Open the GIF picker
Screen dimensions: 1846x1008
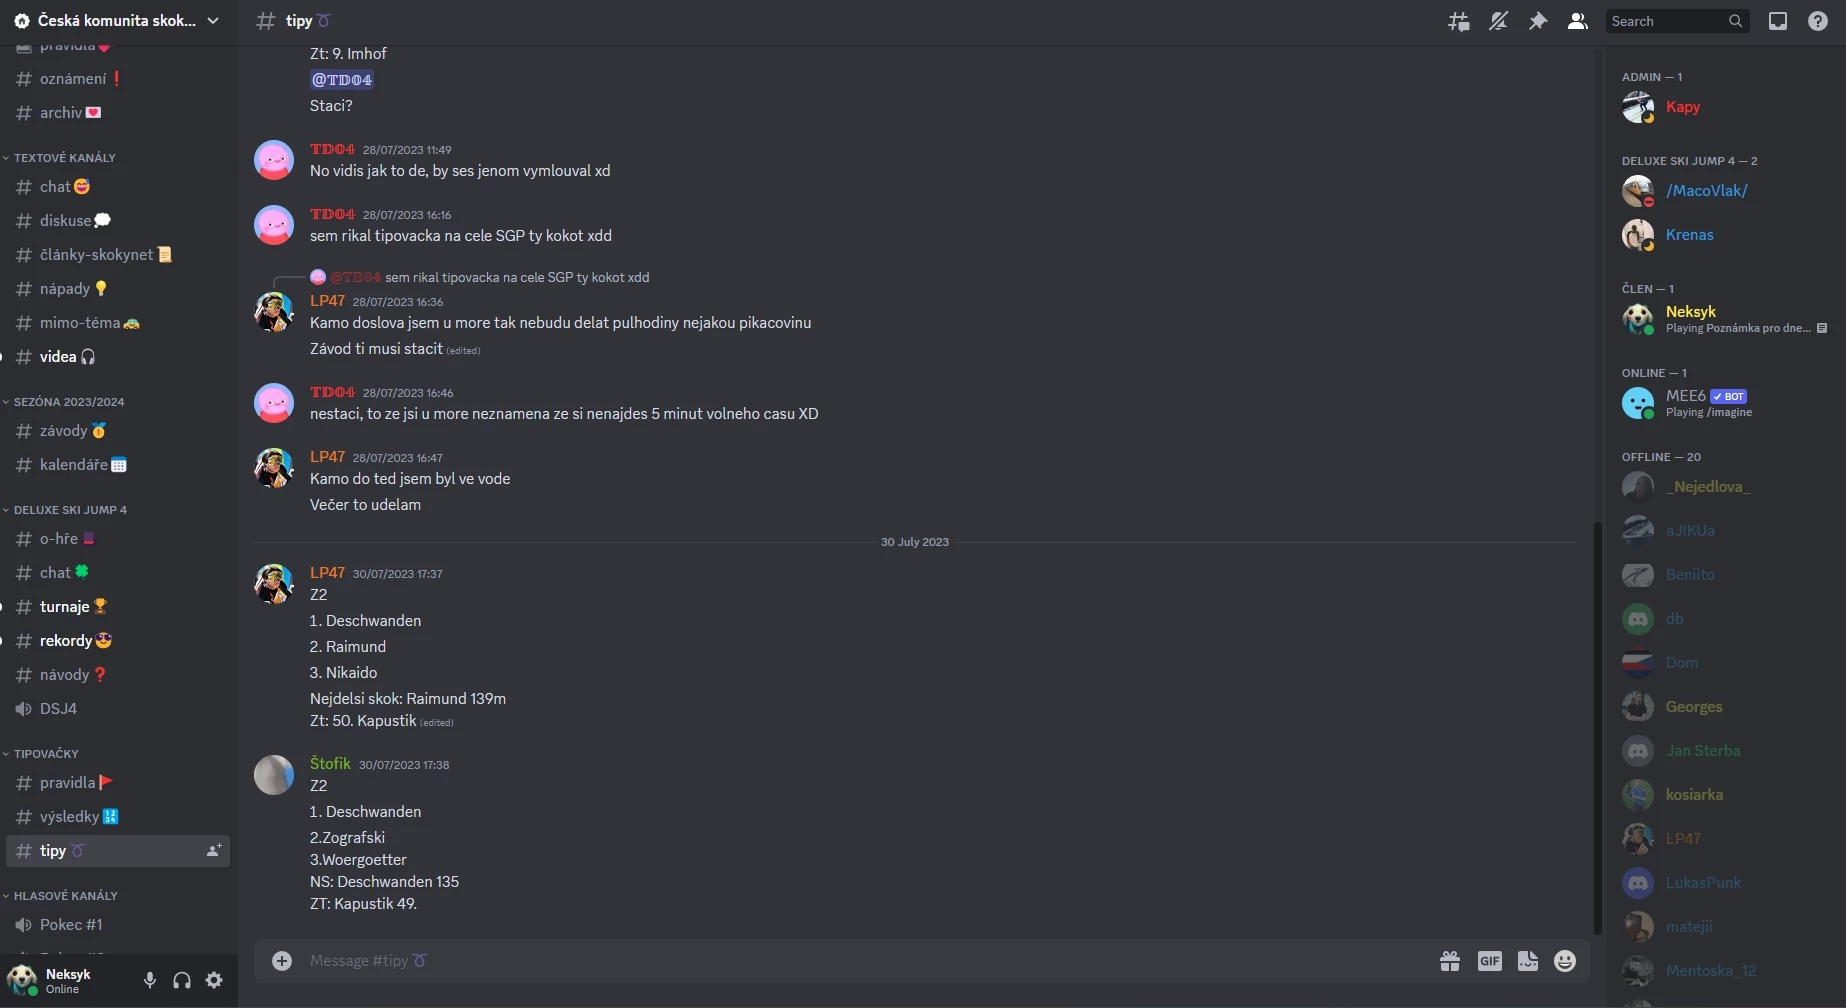(1489, 961)
